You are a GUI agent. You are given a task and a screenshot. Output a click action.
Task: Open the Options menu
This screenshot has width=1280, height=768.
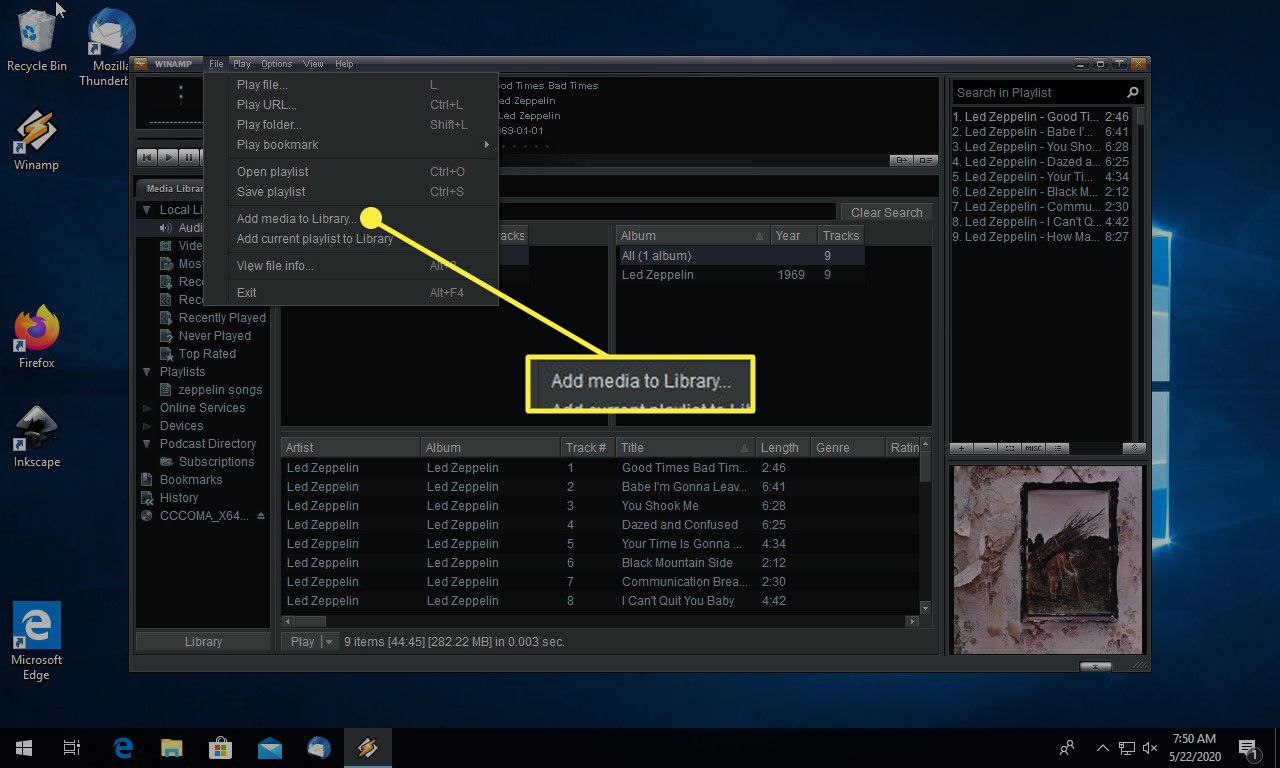(x=277, y=64)
